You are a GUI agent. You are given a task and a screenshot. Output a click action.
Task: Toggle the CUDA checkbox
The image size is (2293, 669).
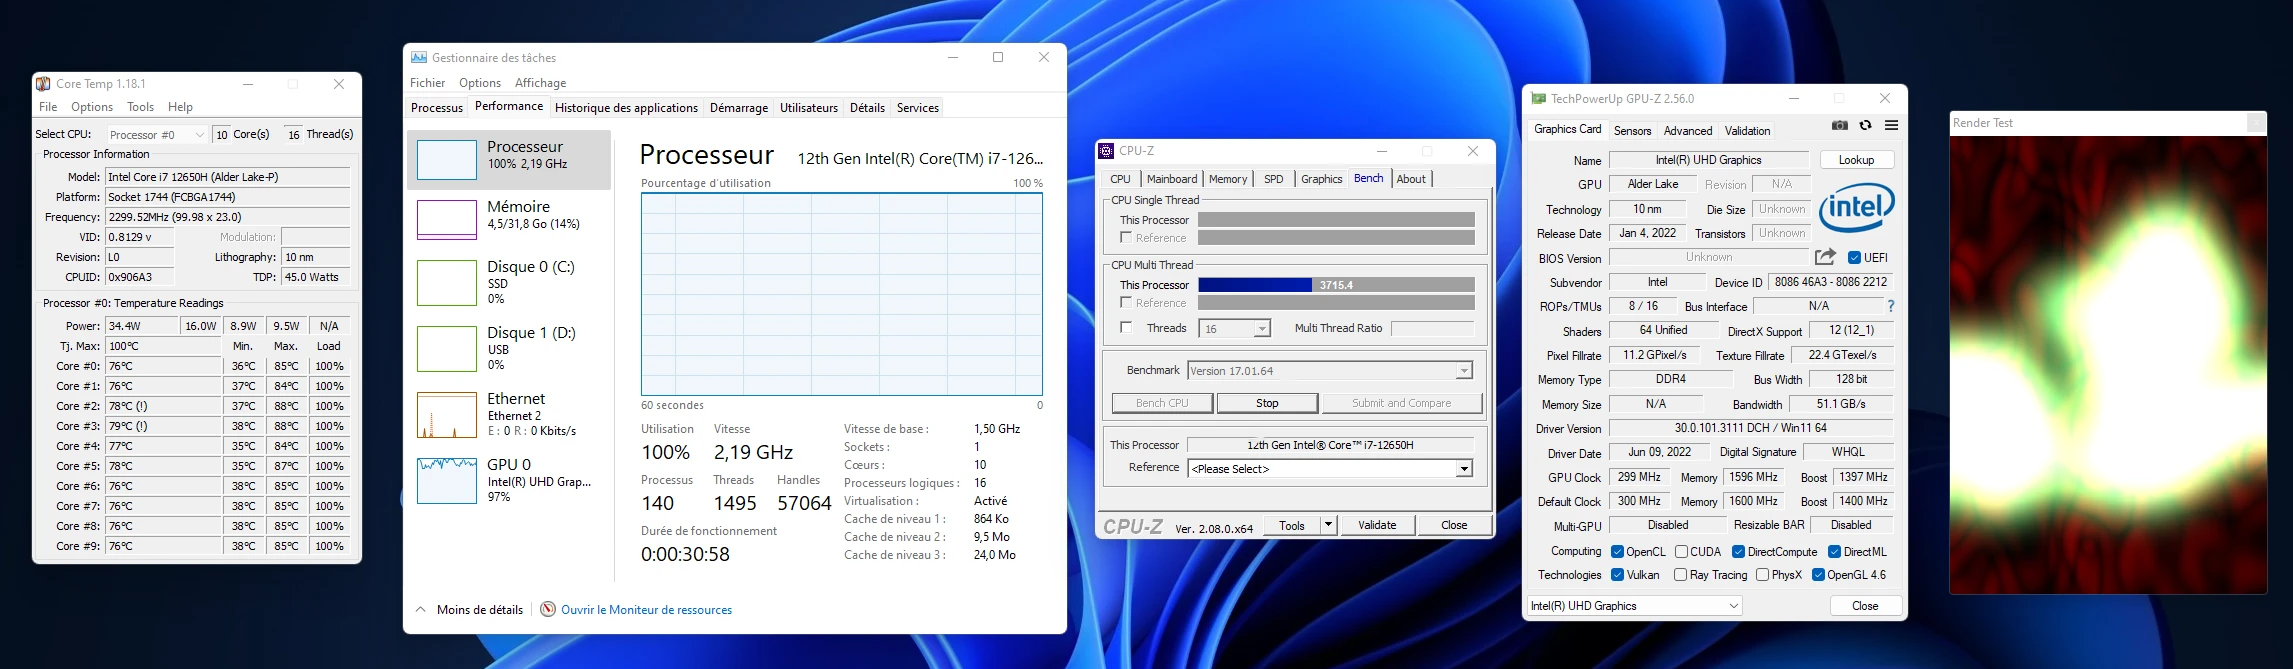tap(1681, 552)
